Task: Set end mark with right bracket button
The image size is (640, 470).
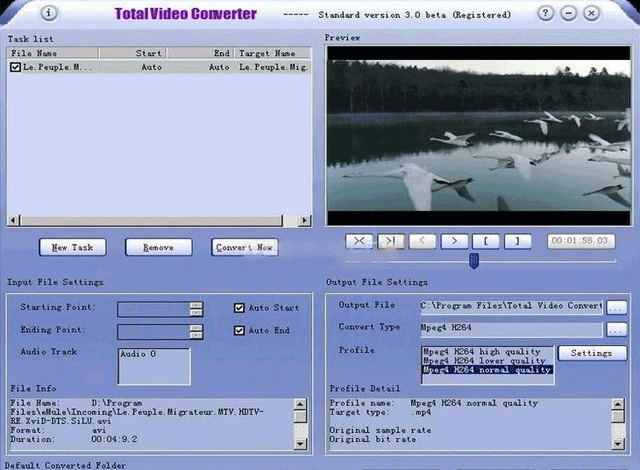Action: 516,241
